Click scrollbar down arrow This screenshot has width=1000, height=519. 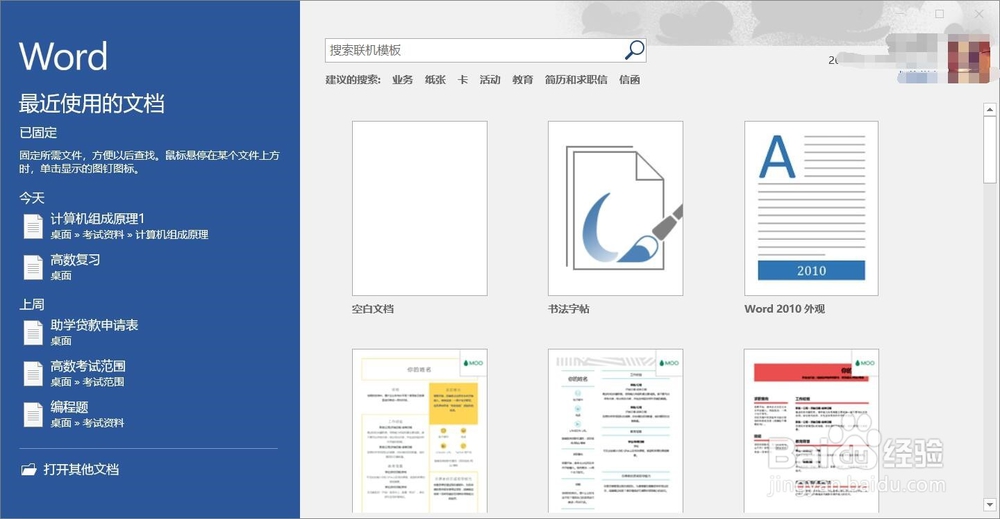(990, 504)
